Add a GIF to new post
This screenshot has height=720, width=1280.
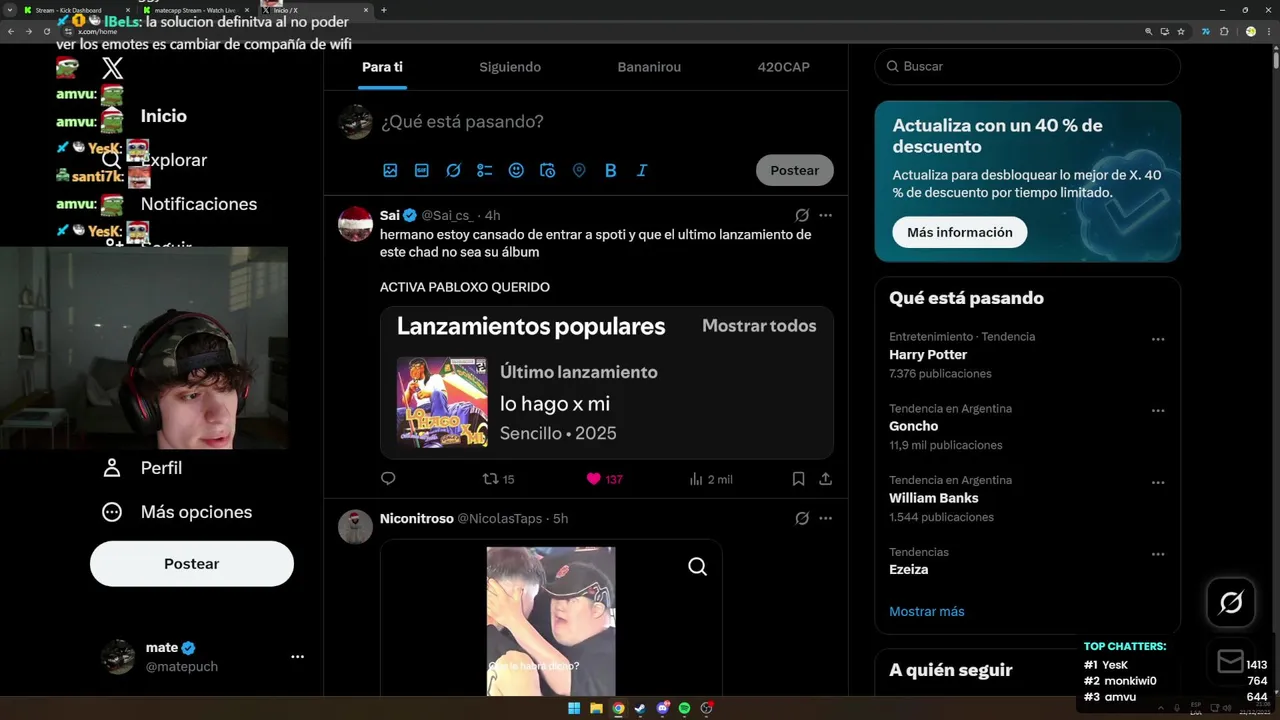click(x=422, y=171)
